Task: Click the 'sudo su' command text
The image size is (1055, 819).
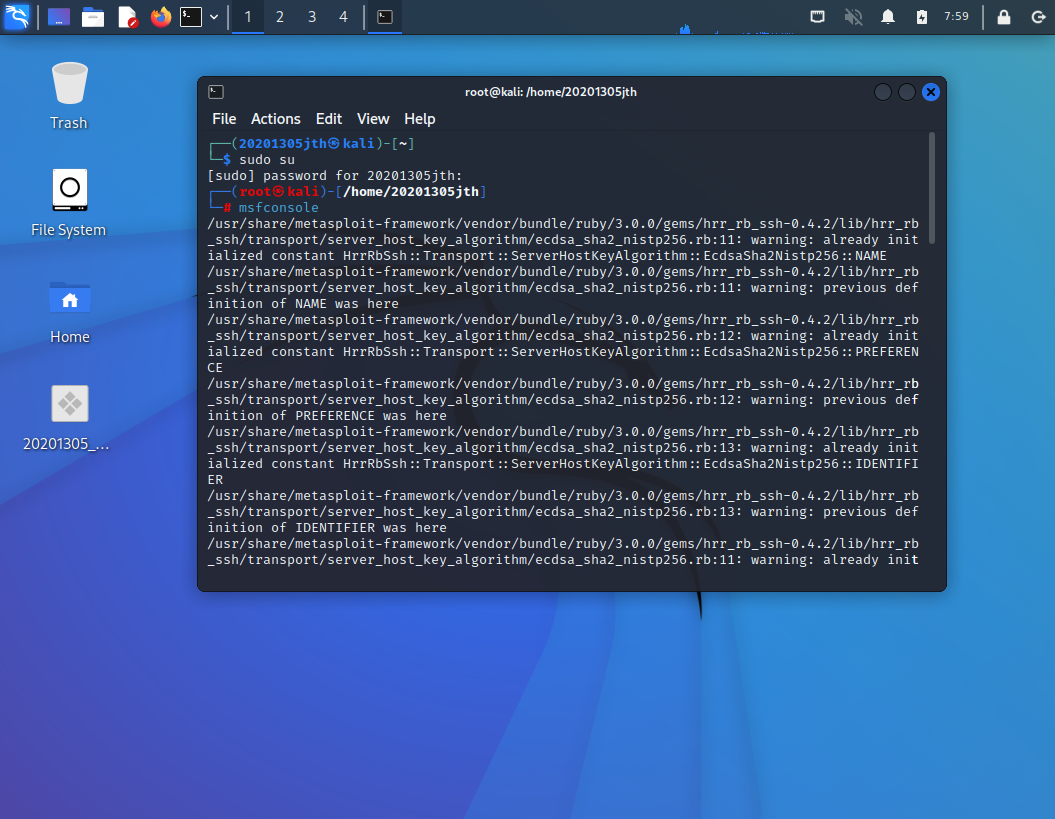Action: point(267,160)
